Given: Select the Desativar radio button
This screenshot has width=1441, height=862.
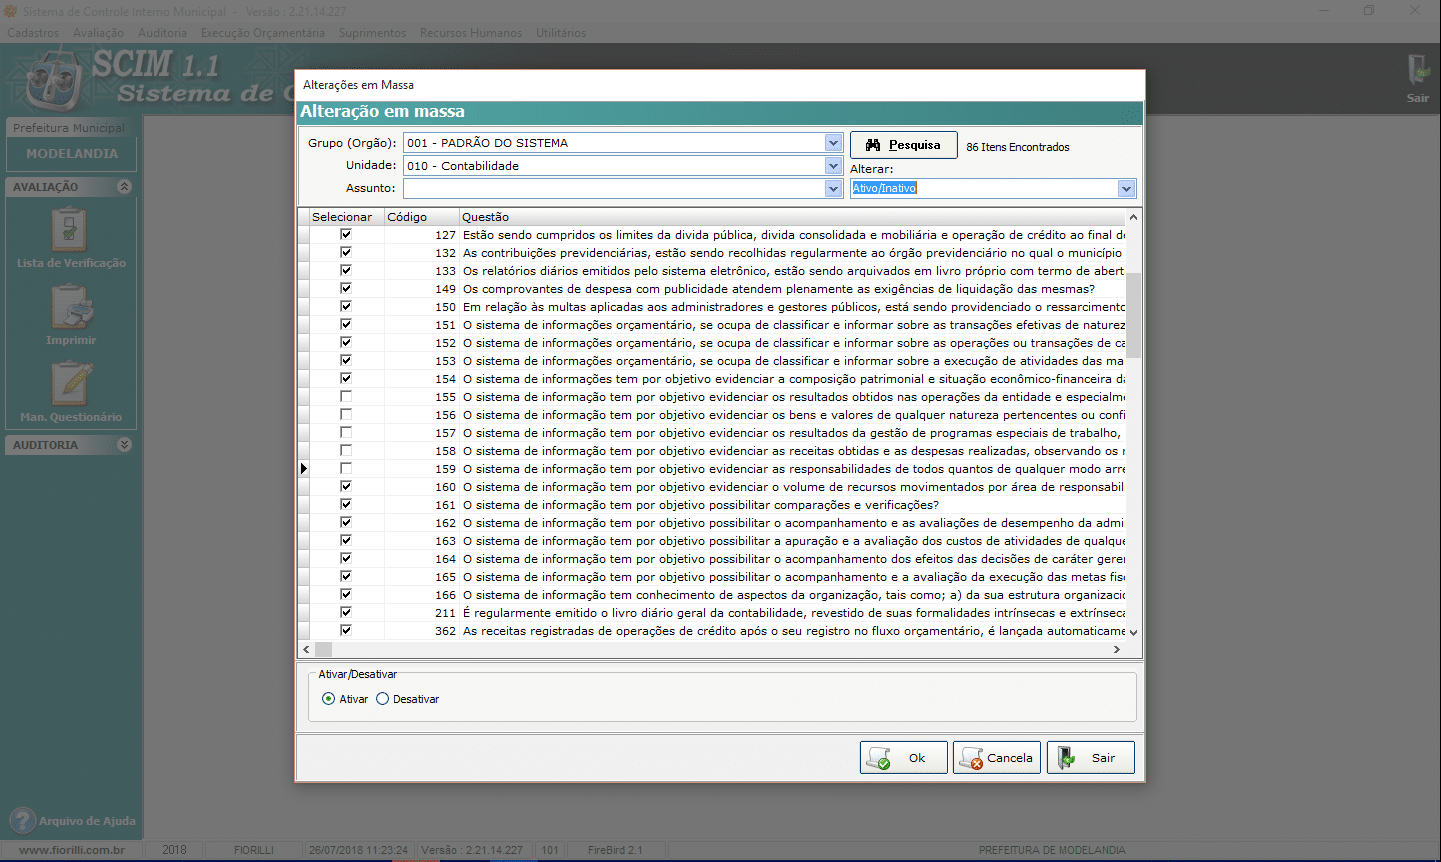Looking at the screenshot, I should click(x=383, y=699).
